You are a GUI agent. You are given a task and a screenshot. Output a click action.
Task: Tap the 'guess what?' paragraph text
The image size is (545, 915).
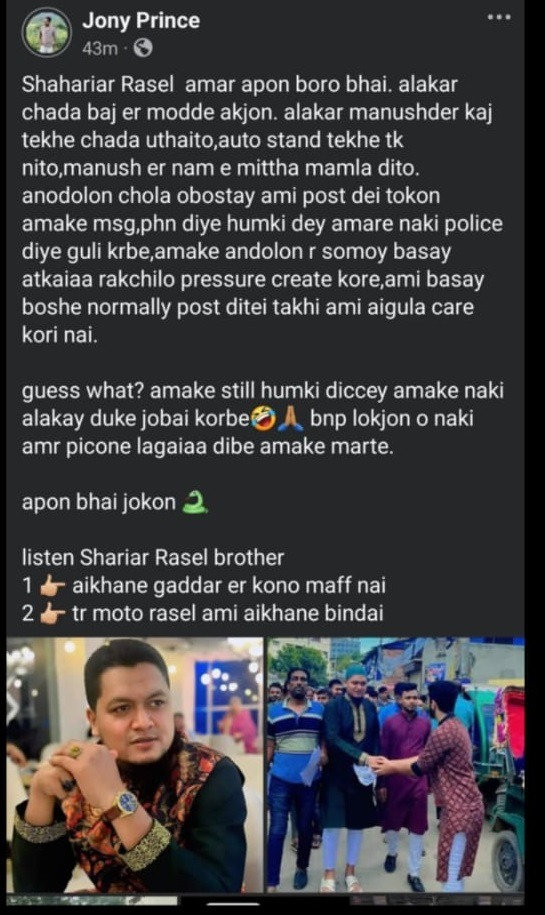(x=263, y=418)
